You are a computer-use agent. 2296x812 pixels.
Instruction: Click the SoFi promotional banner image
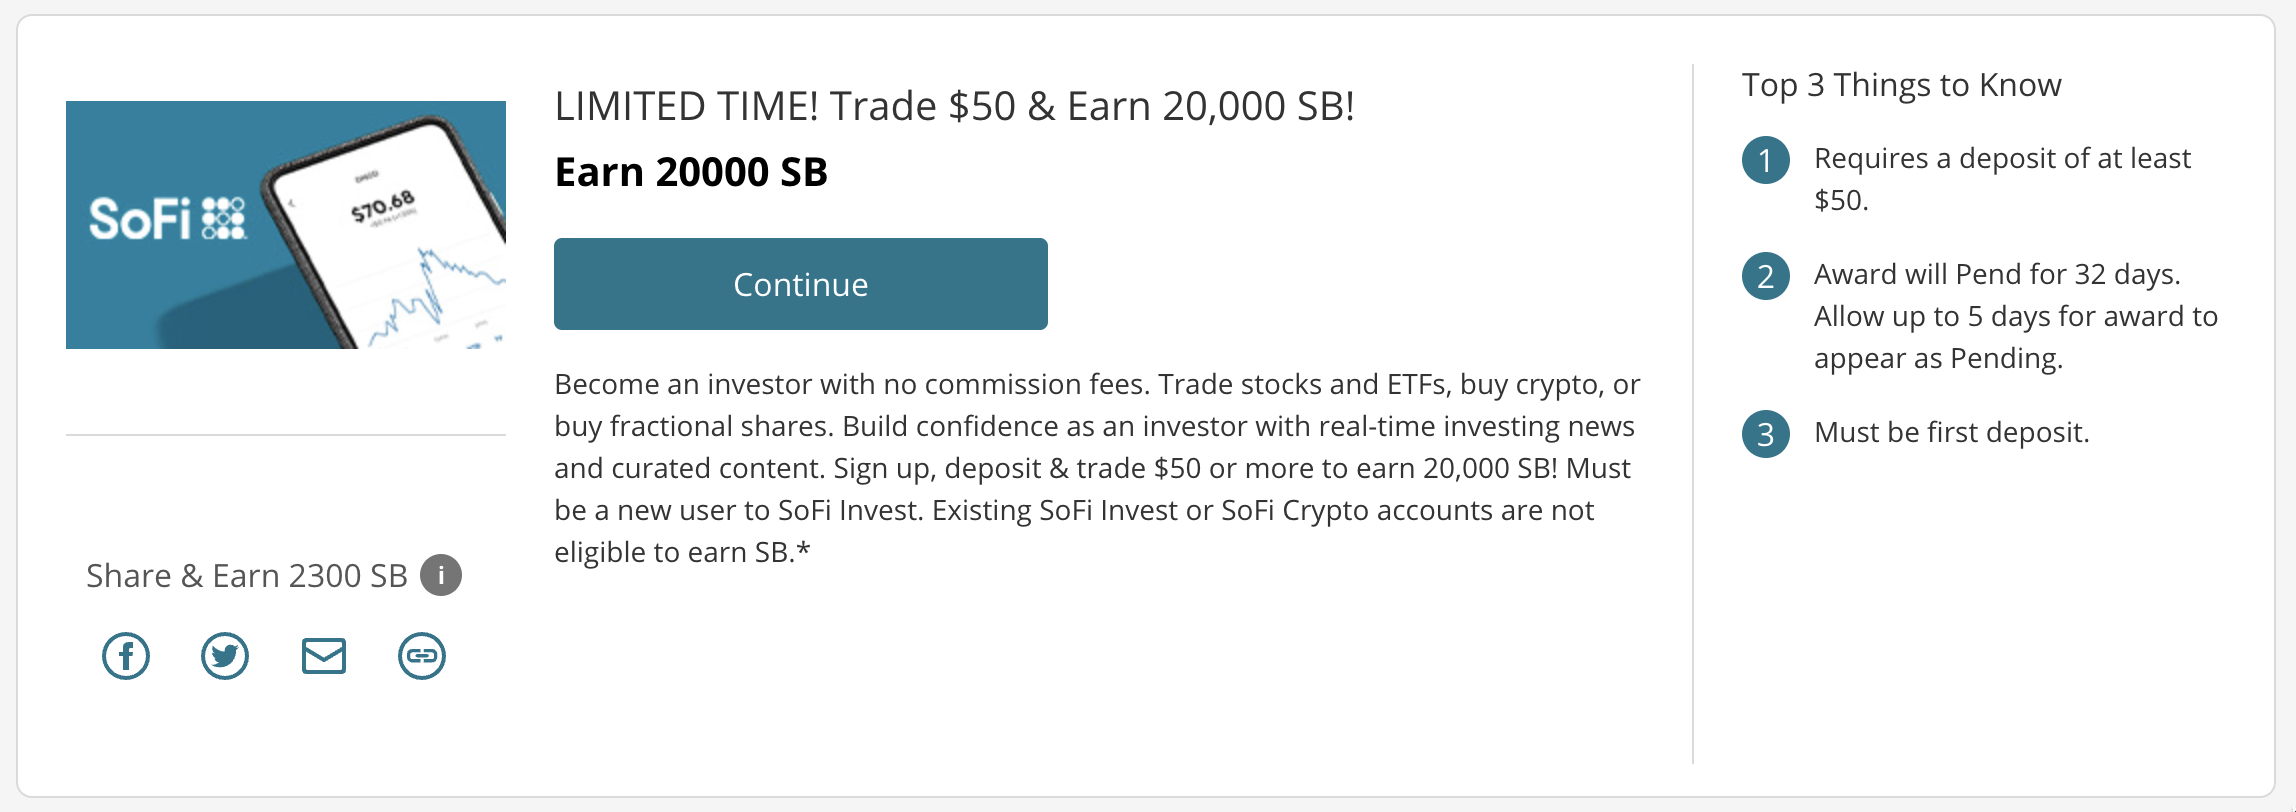pos(286,224)
